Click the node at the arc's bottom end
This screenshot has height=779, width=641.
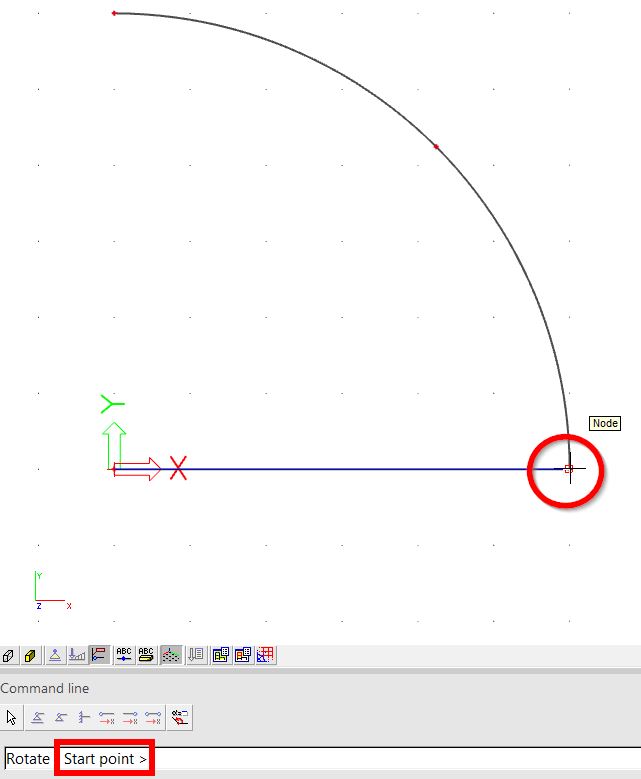pyautogui.click(x=568, y=468)
